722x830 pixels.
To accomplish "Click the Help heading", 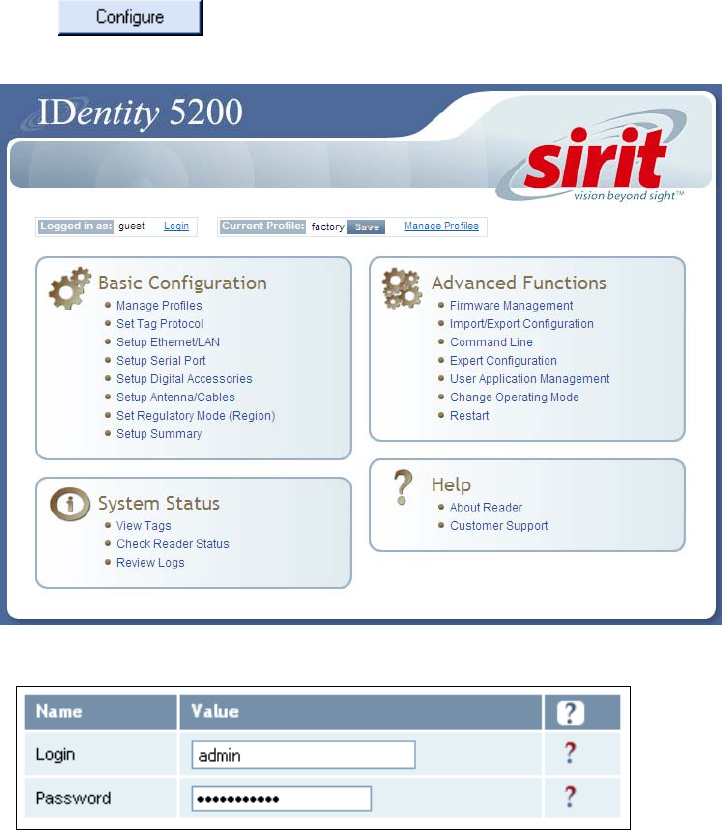I will point(451,485).
